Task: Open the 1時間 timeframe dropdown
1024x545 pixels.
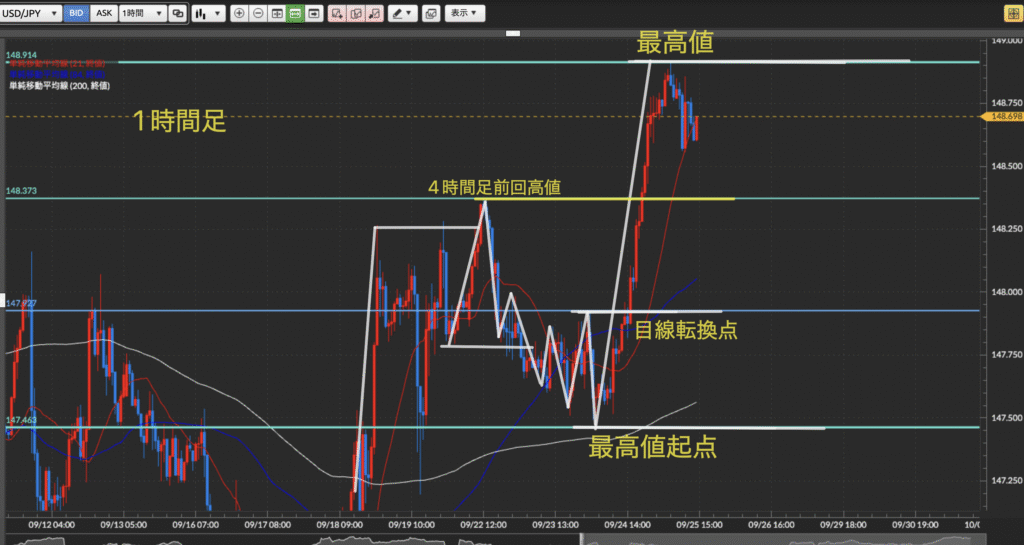Action: 139,14
